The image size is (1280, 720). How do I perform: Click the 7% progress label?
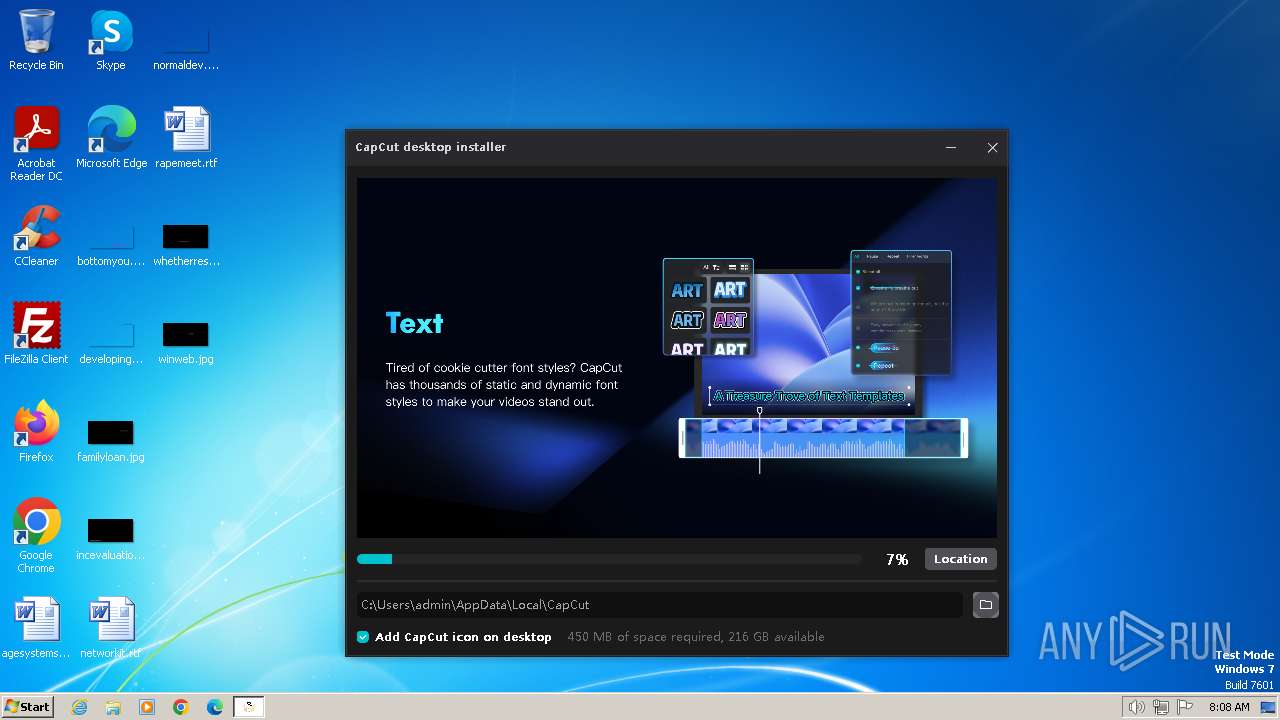[897, 560]
